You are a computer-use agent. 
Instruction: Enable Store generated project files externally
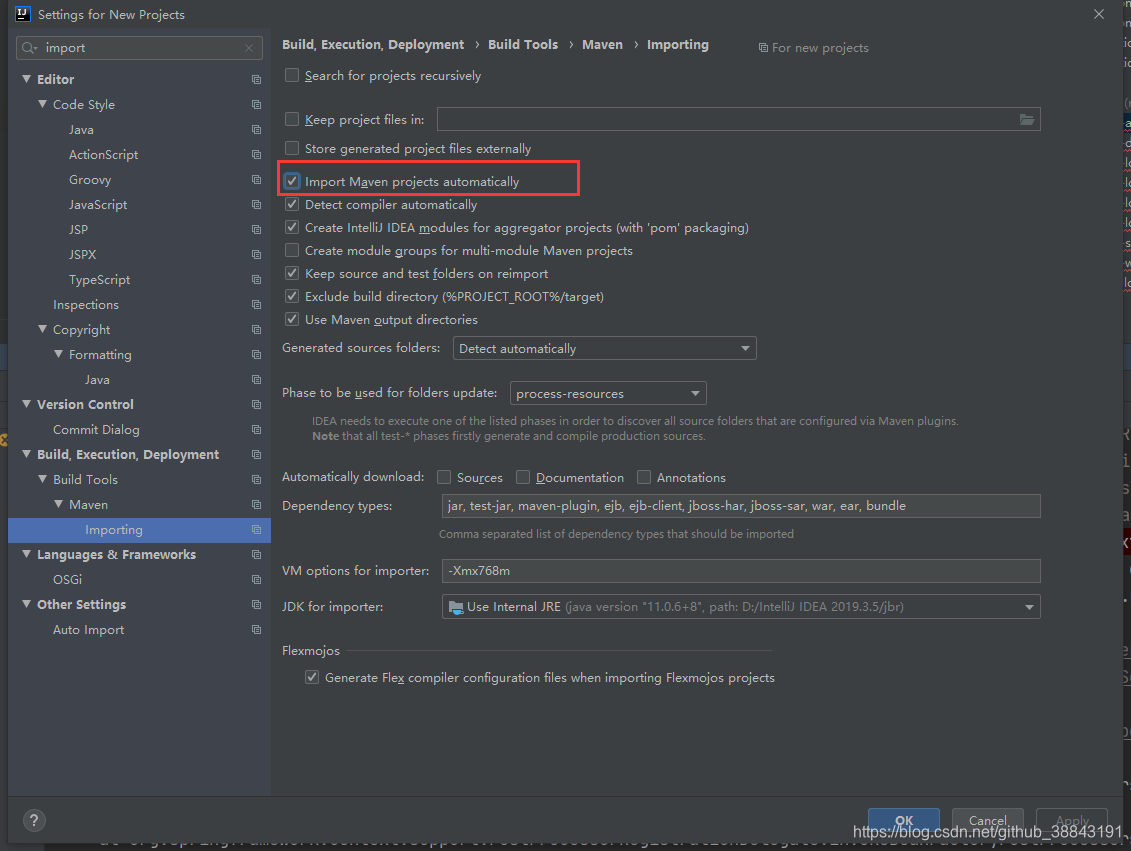(292, 148)
